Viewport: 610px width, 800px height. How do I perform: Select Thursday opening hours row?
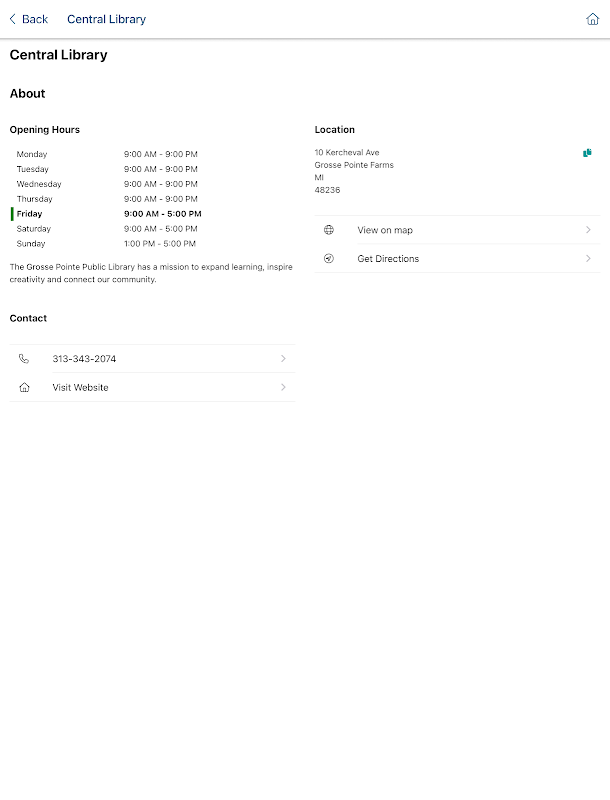click(x=107, y=199)
